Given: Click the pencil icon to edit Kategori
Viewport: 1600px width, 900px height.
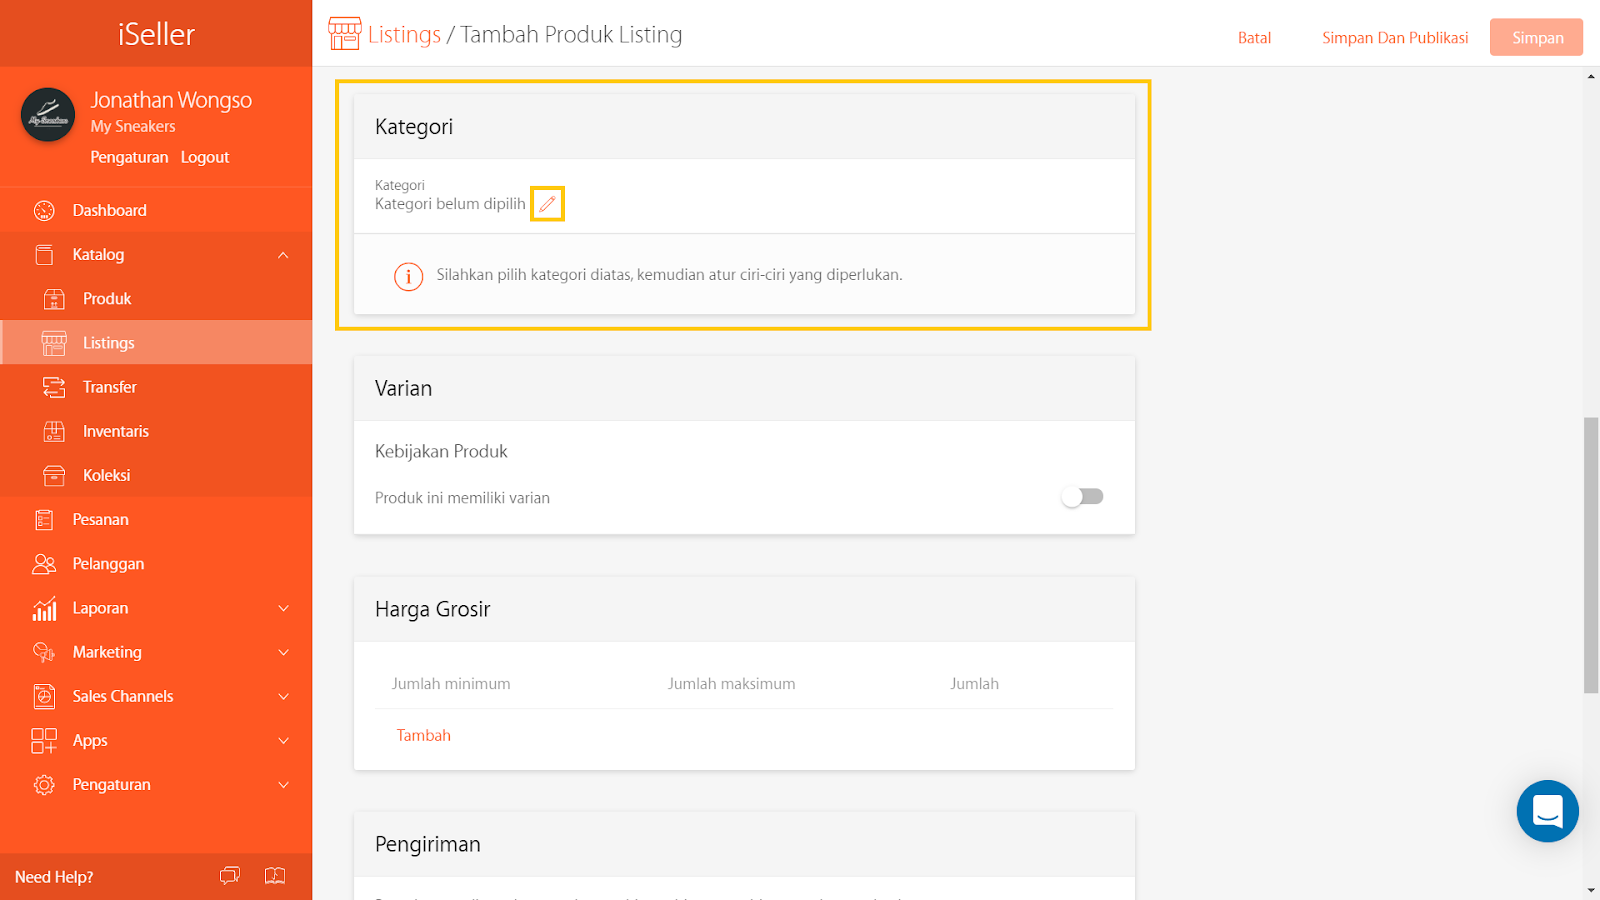Looking at the screenshot, I should pyautogui.click(x=547, y=203).
